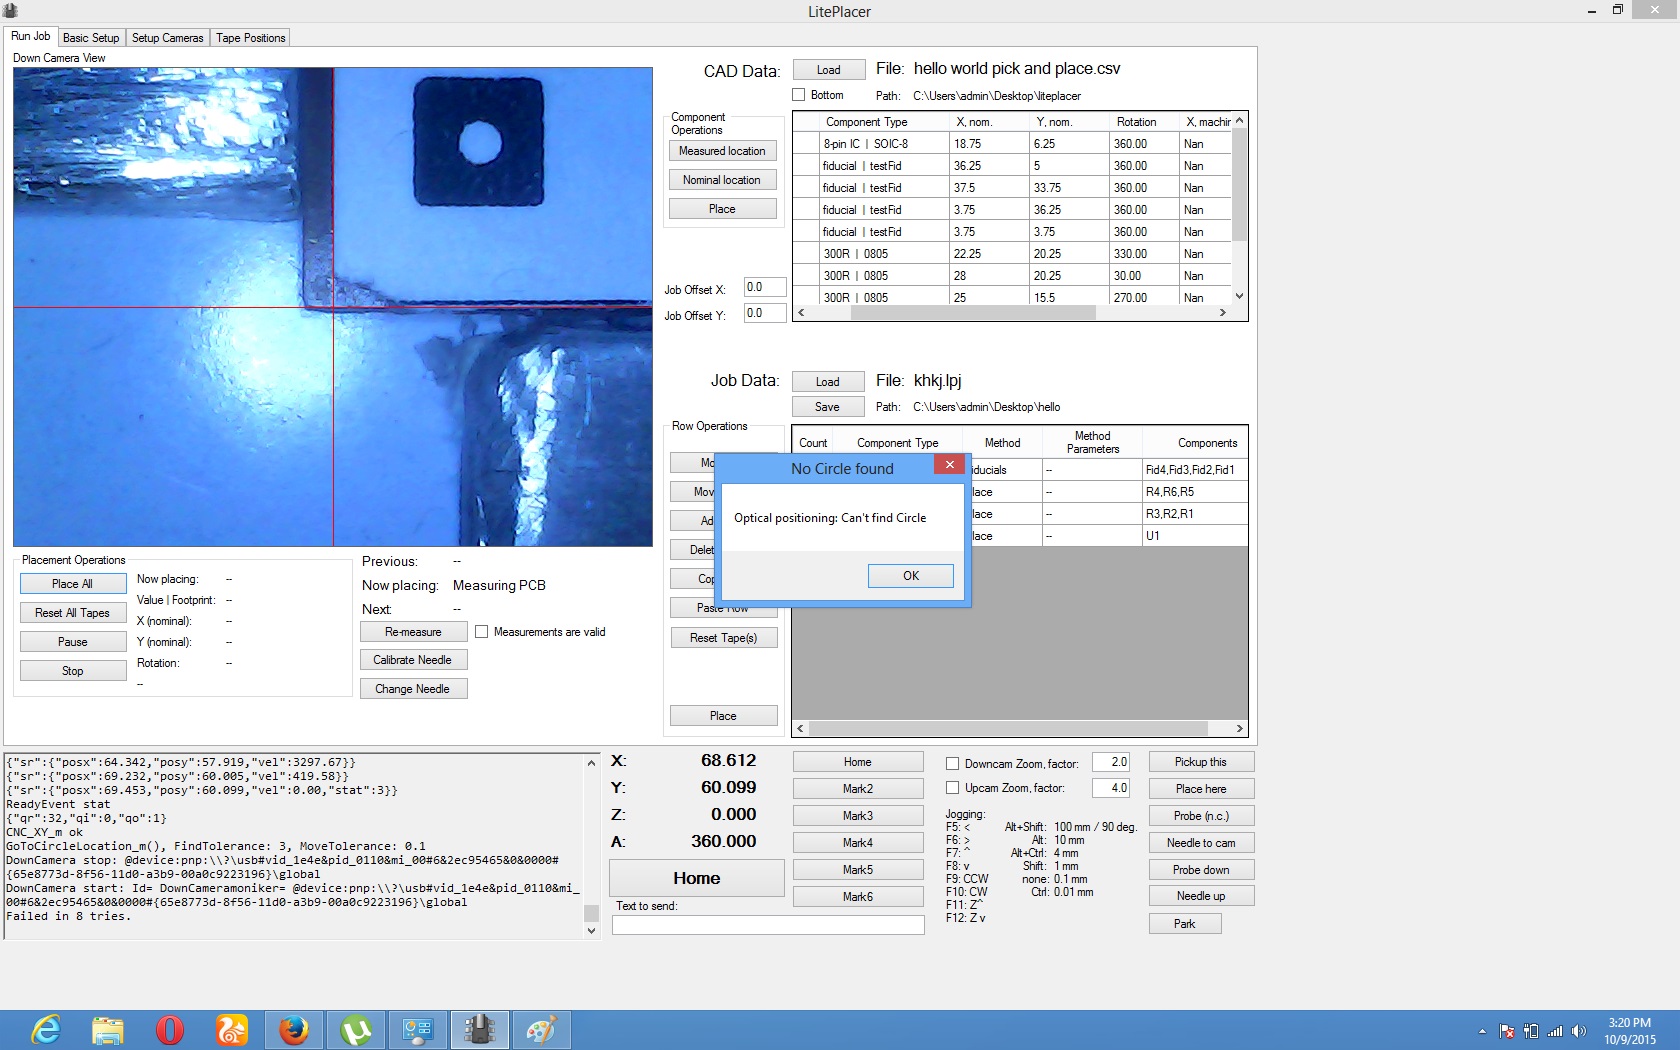1680x1050 pixels.
Task: Click Measured location button
Action: pyautogui.click(x=722, y=151)
